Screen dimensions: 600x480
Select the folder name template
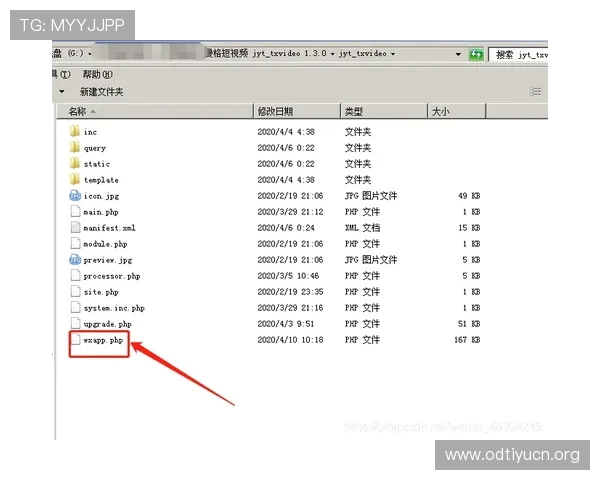click(x=101, y=180)
